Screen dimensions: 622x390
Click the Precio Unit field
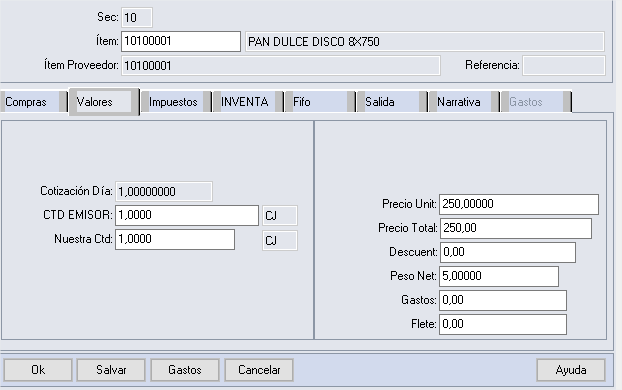[x=519, y=204]
